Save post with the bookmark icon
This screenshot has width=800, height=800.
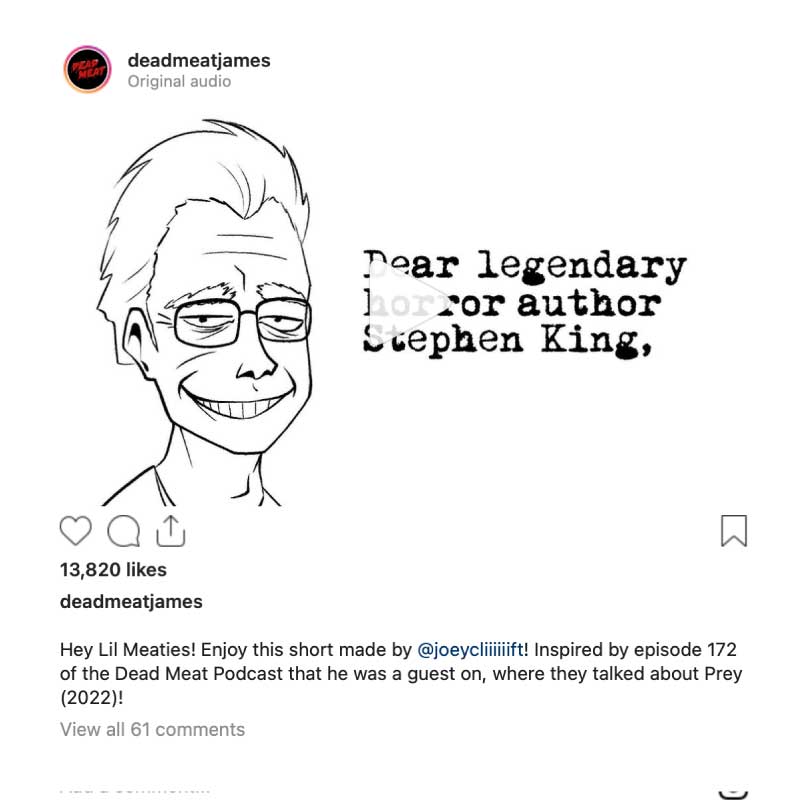pyautogui.click(x=734, y=531)
